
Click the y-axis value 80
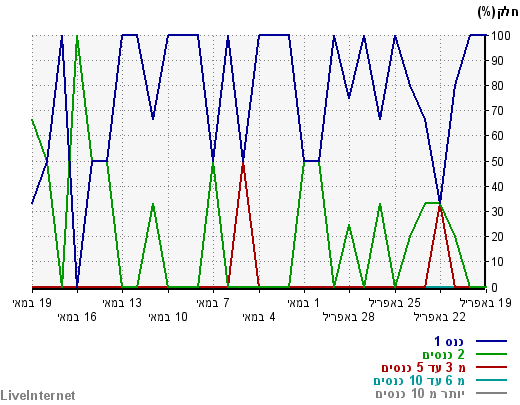click(x=497, y=86)
